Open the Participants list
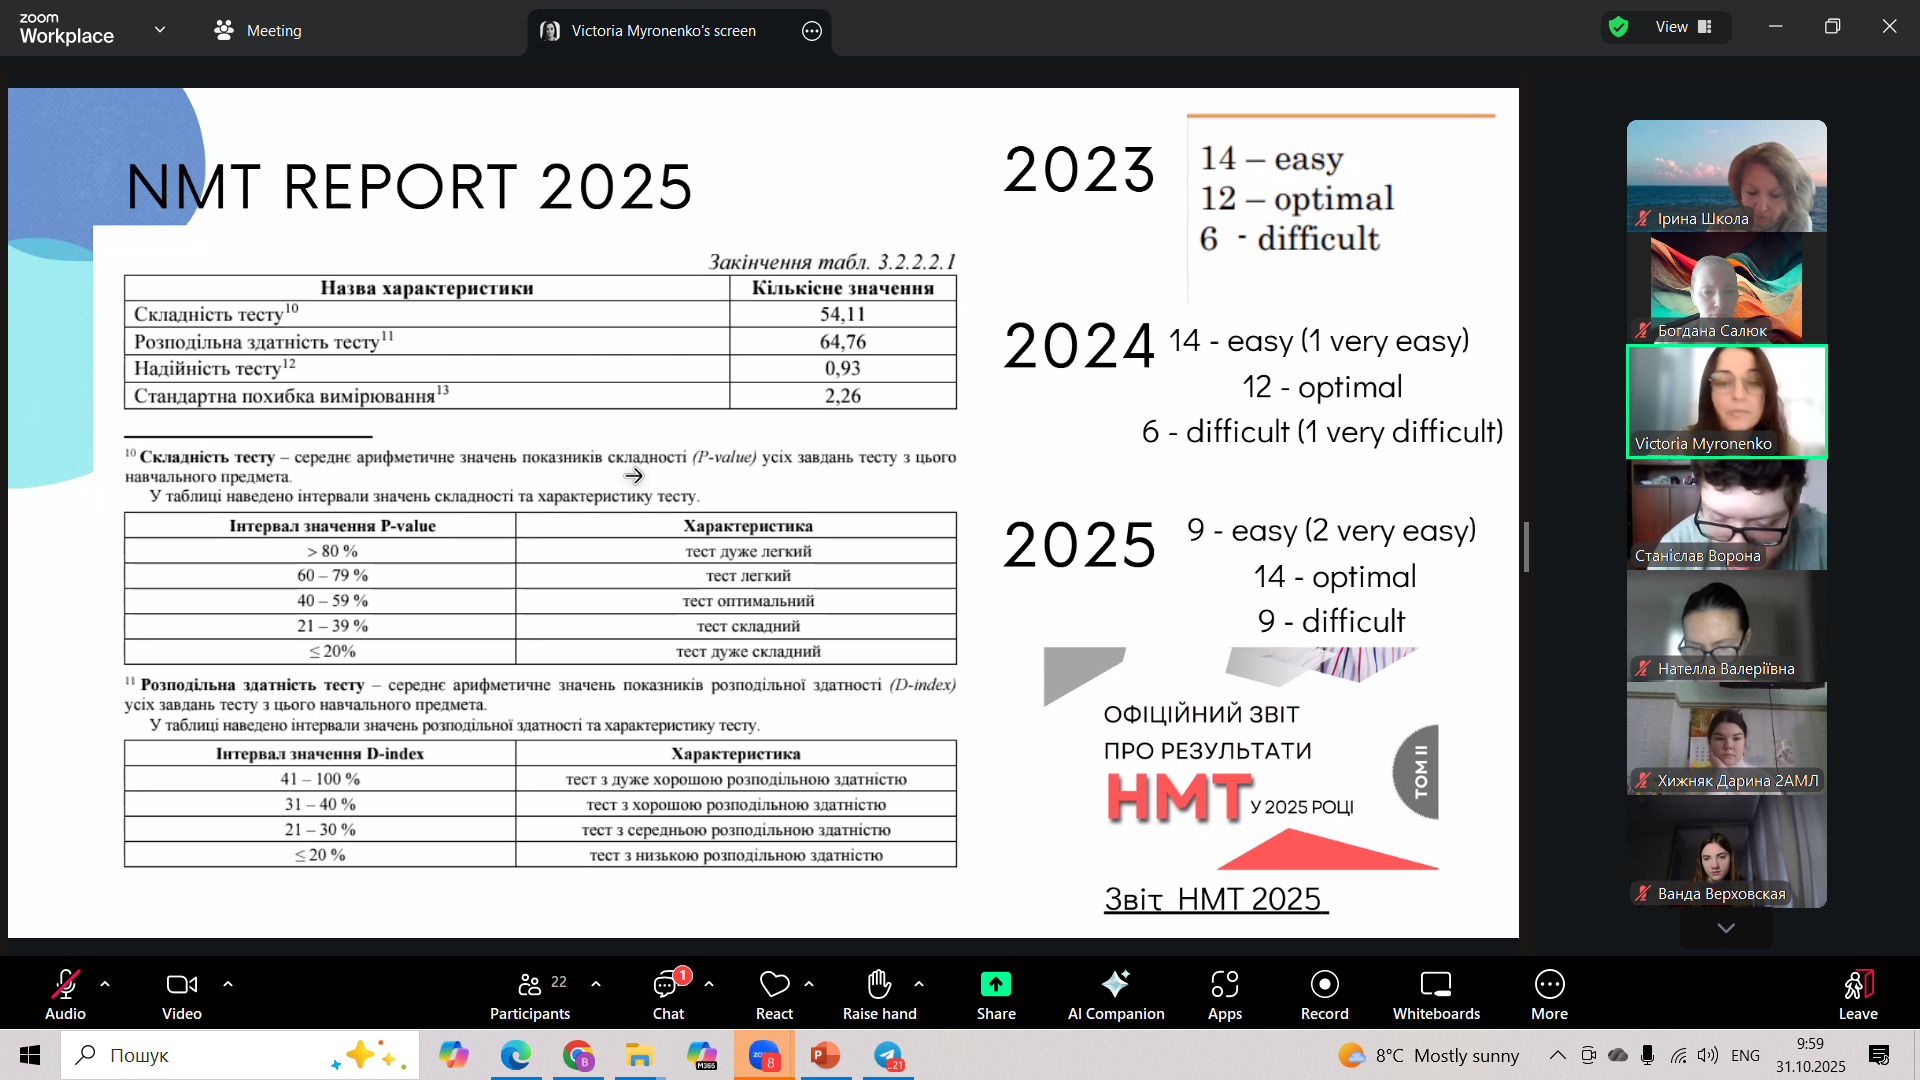Viewport: 1920px width, 1080px height. click(530, 985)
